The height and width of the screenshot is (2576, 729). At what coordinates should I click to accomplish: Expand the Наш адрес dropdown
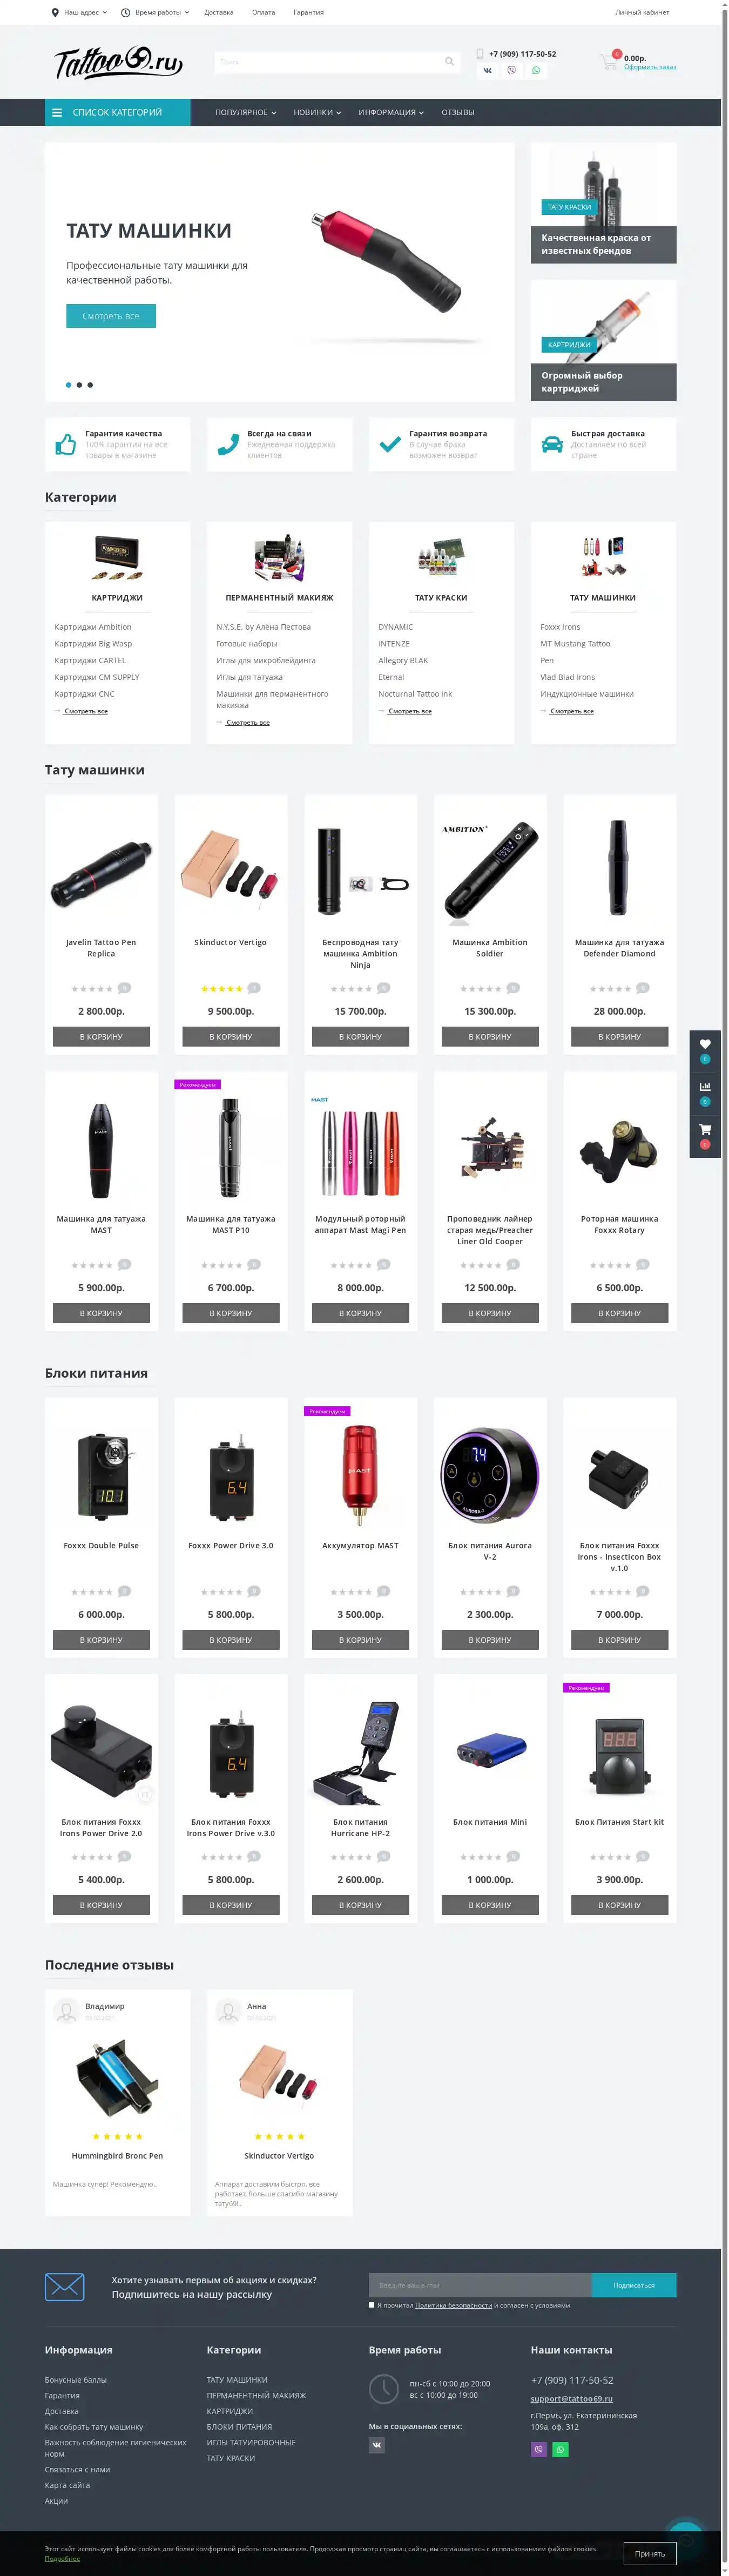point(79,12)
